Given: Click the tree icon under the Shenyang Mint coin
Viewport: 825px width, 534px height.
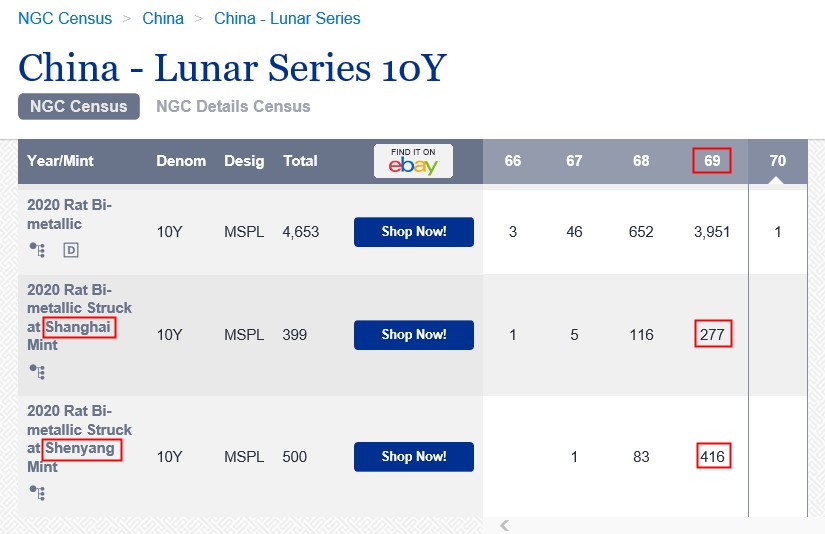Looking at the screenshot, I should [38, 493].
